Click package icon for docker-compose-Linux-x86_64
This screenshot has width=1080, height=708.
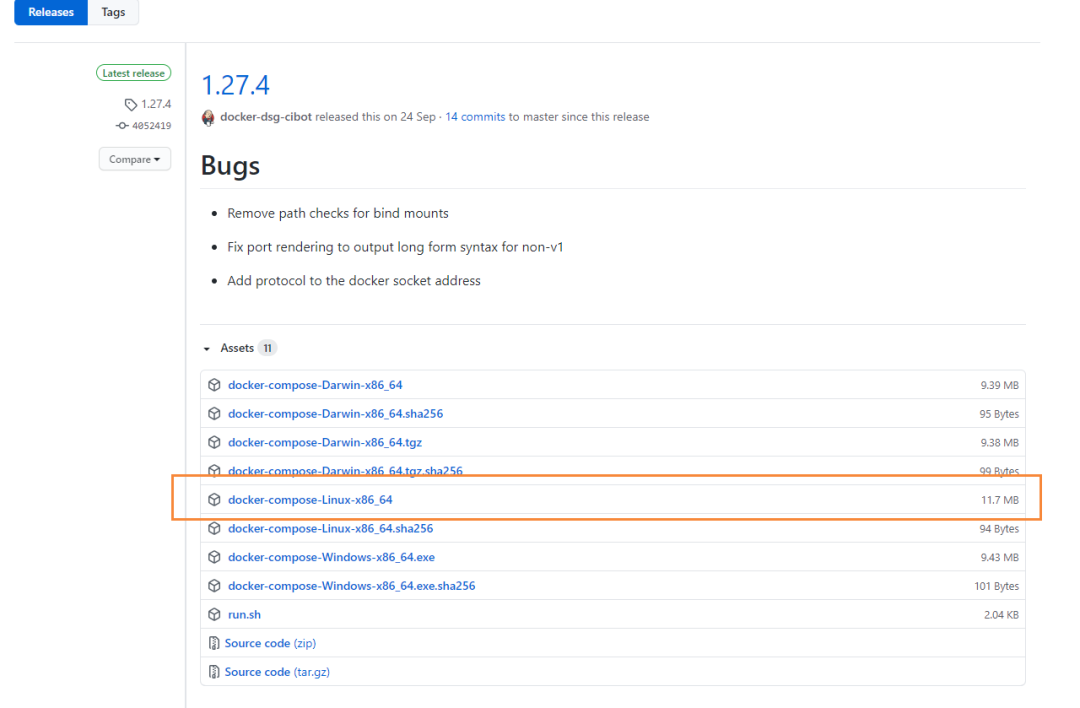click(214, 500)
